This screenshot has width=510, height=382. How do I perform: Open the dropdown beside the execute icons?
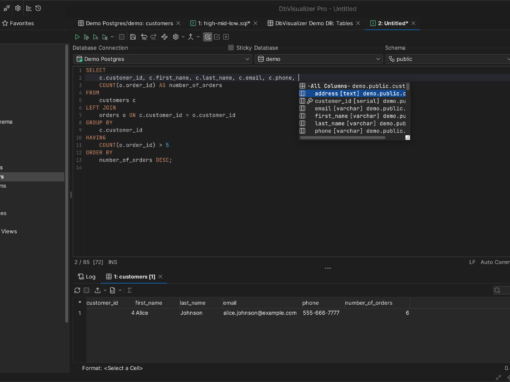click(x=112, y=37)
